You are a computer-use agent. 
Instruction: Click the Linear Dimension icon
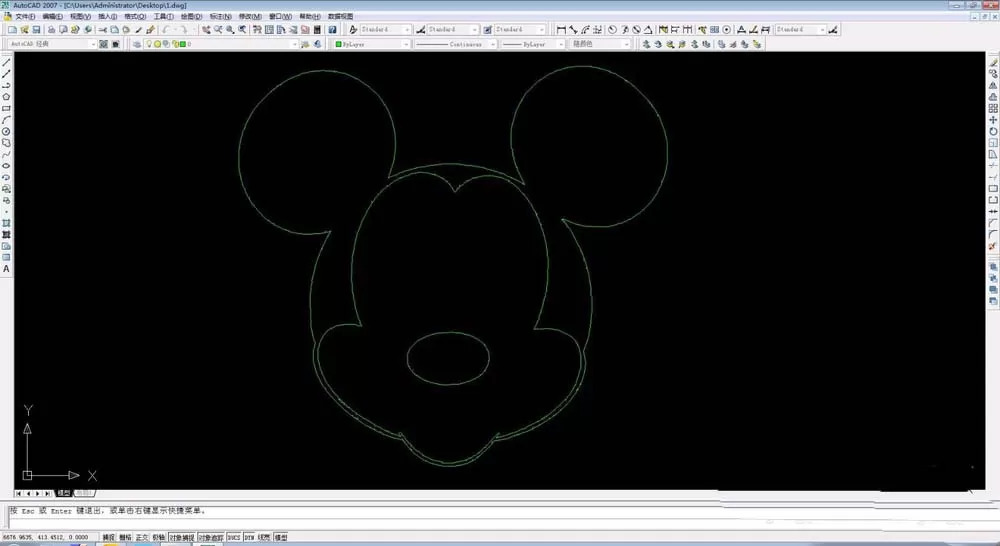click(x=561, y=29)
